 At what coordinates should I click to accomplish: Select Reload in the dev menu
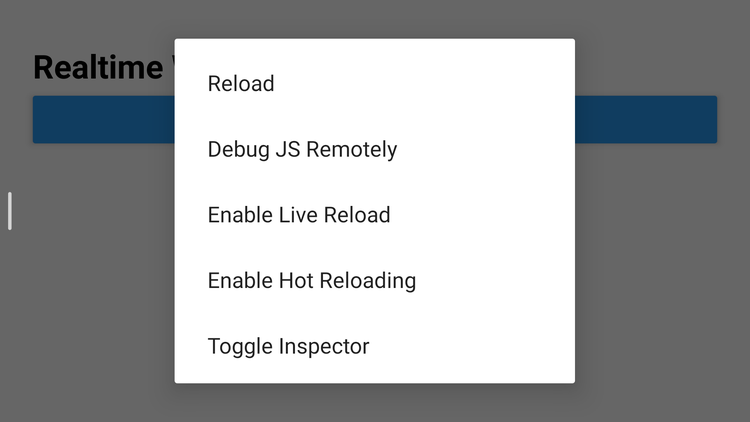pyautogui.click(x=375, y=84)
